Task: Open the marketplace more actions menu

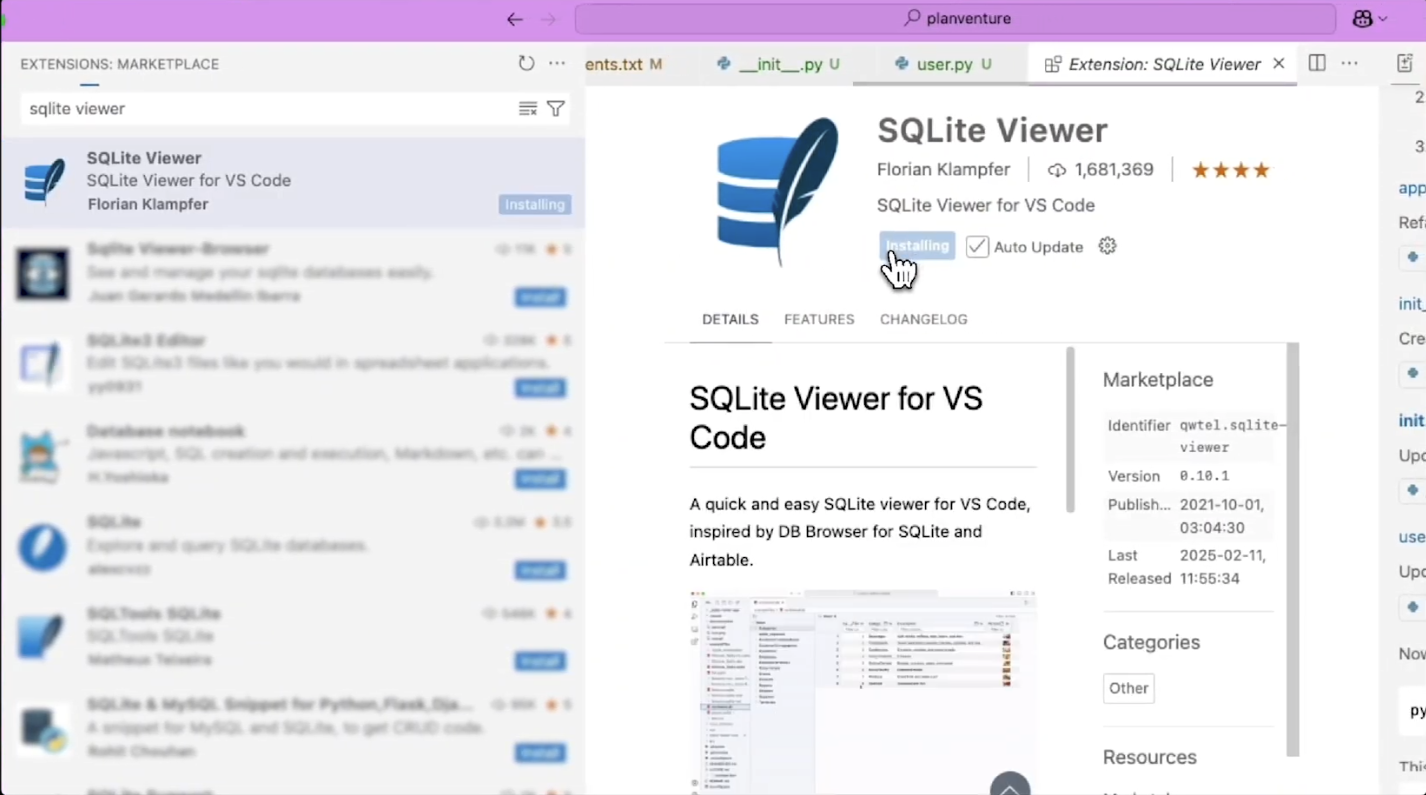Action: [557, 64]
